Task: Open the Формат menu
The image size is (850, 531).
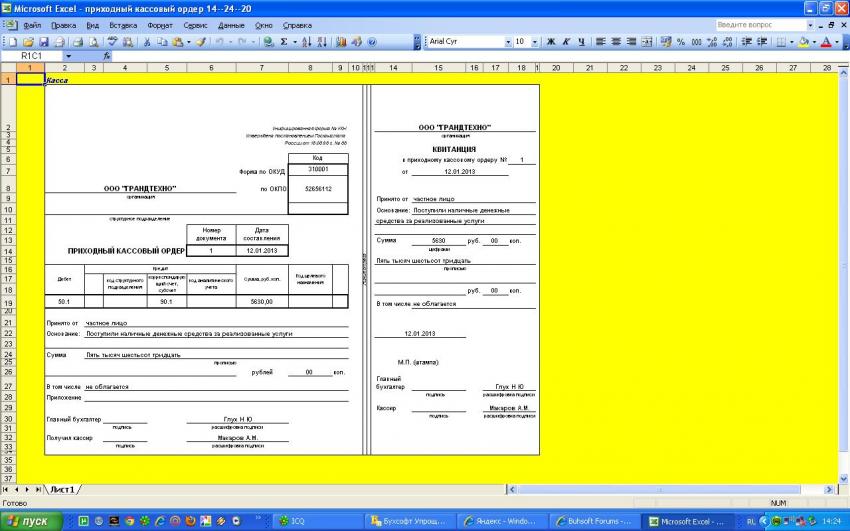Action: (158, 24)
